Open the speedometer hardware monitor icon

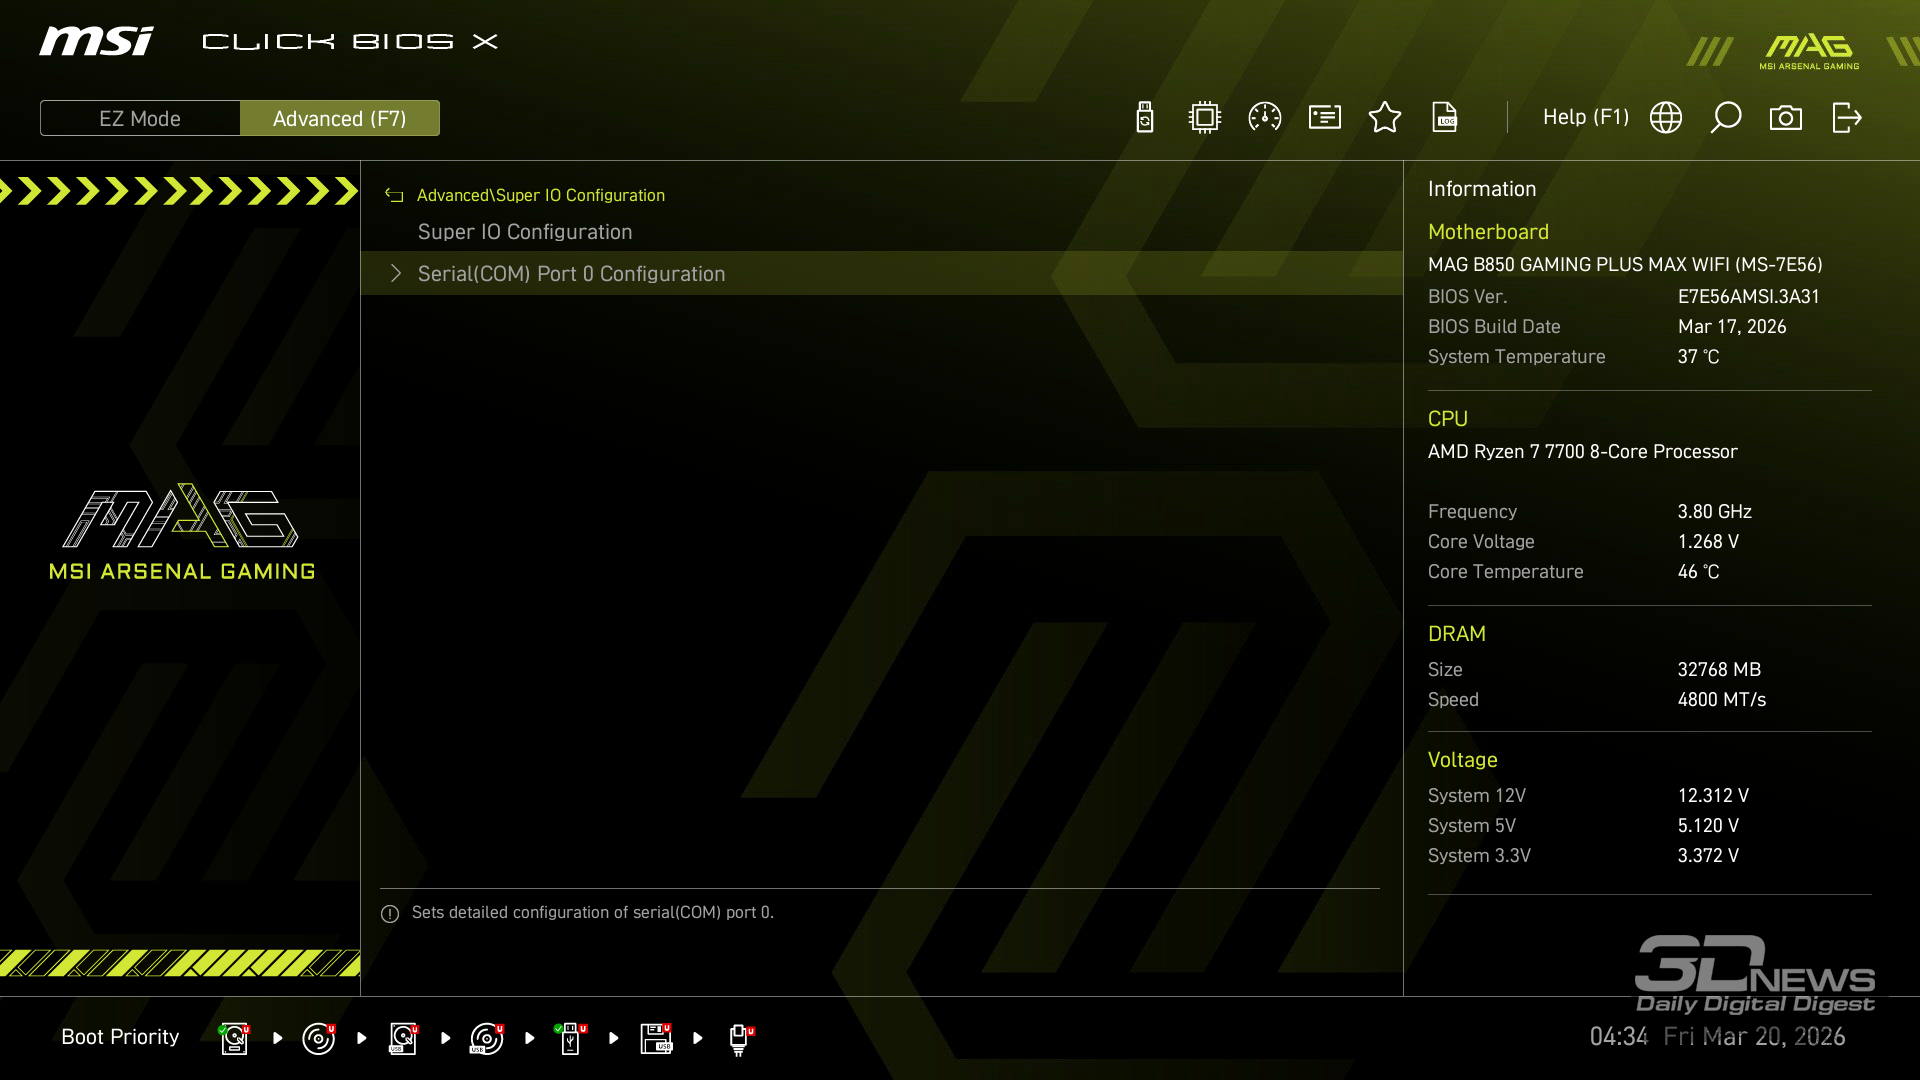click(x=1265, y=118)
